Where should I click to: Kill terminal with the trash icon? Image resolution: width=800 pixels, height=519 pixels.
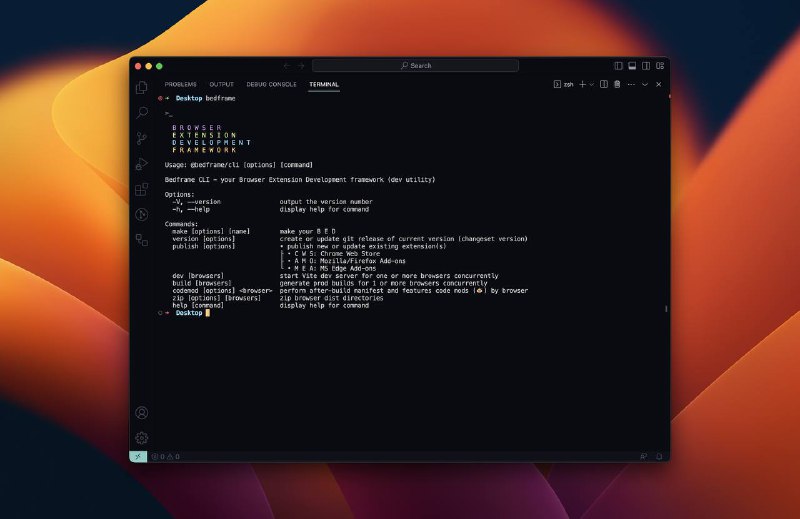pyautogui.click(x=617, y=84)
